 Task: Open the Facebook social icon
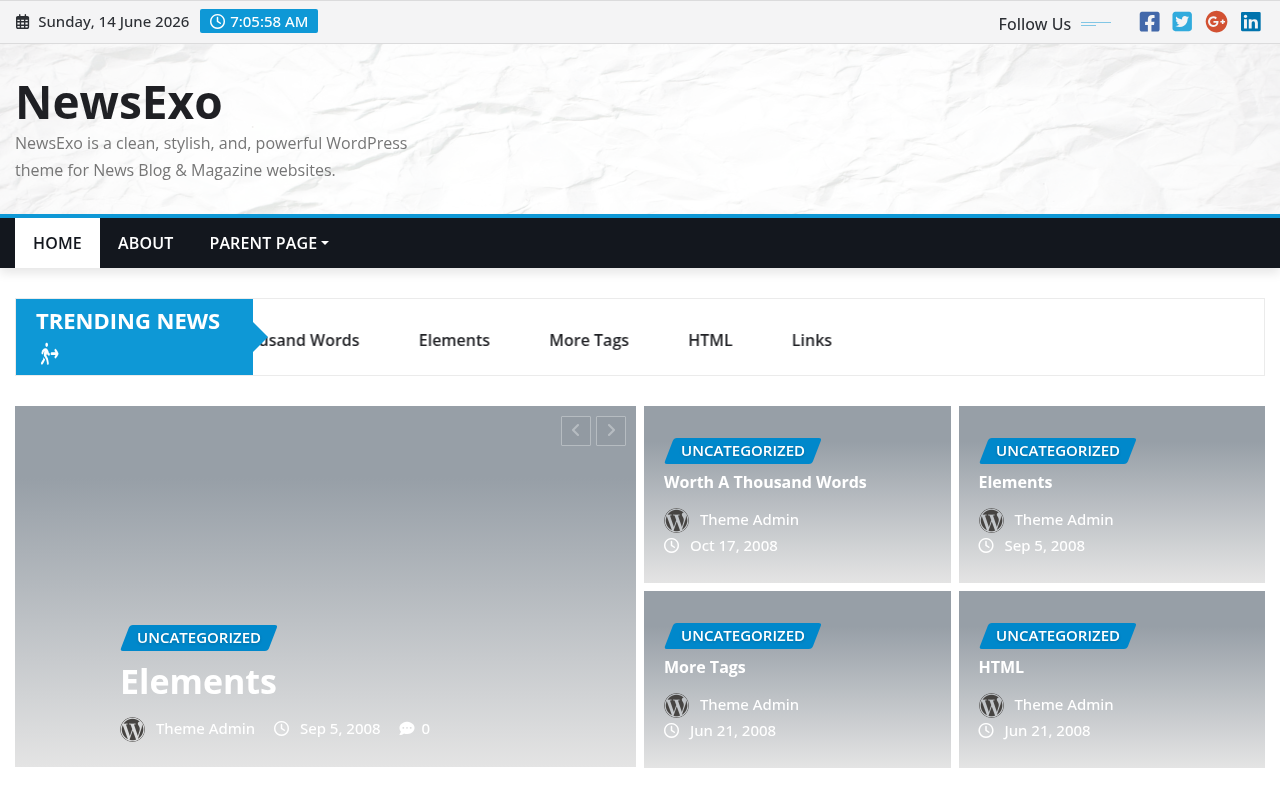coord(1150,22)
